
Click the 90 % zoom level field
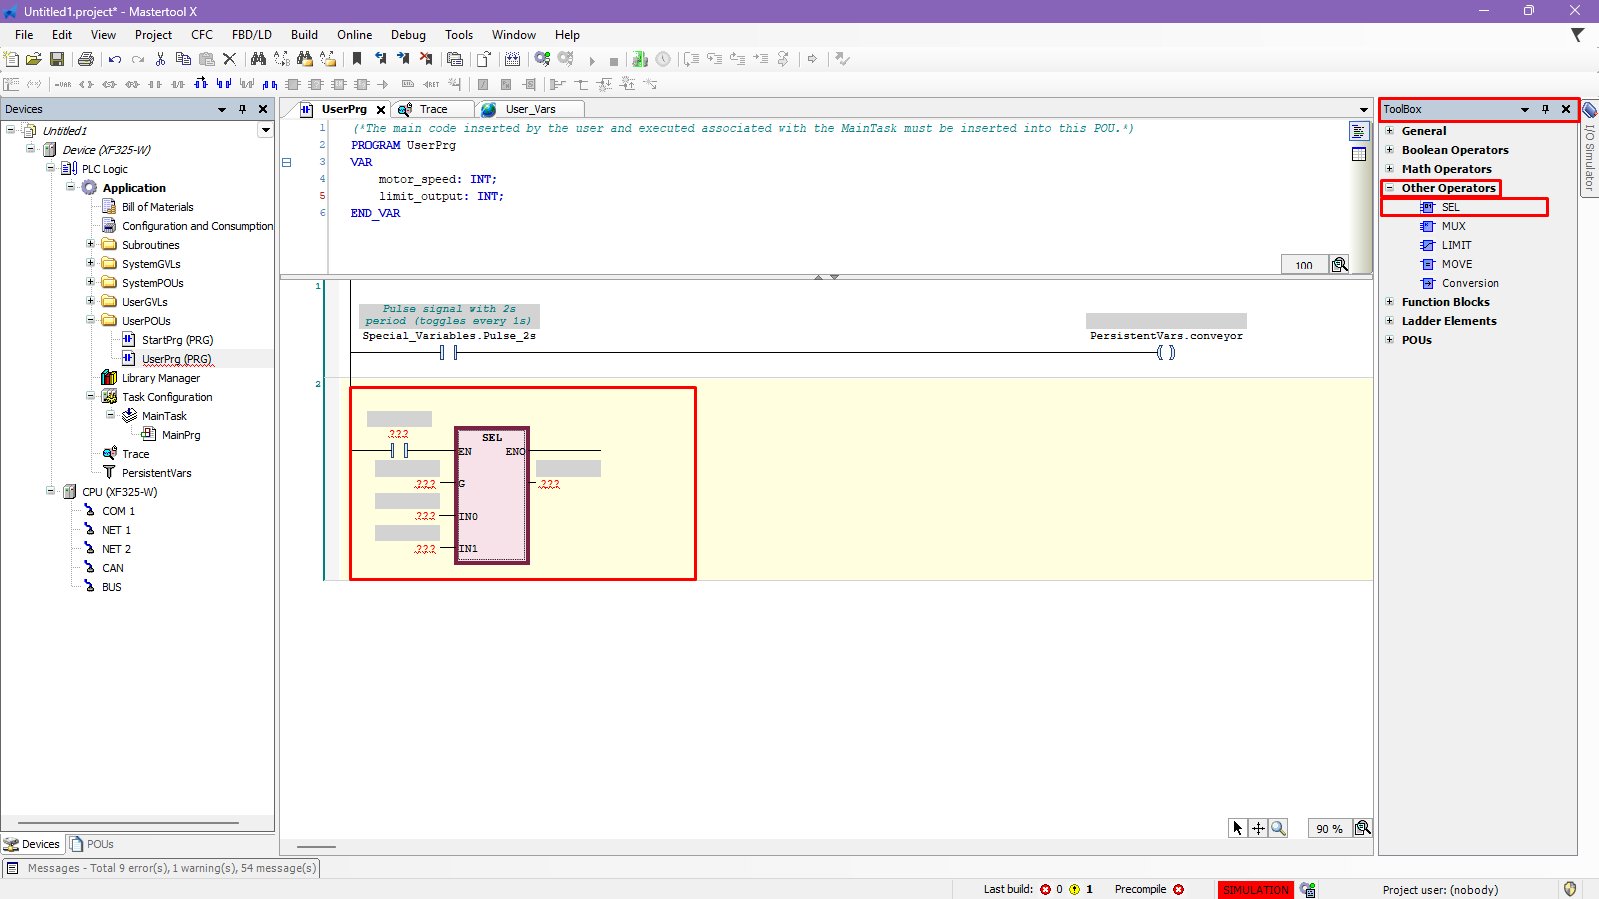(x=1328, y=829)
